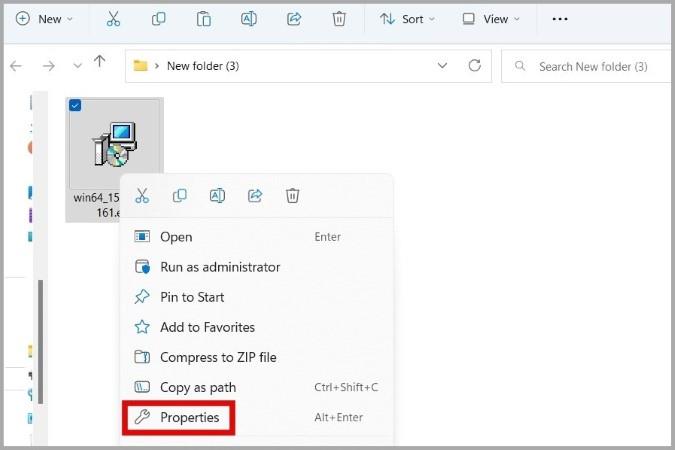Viewport: 675px width, 450px height.
Task: Click the Paste icon in the top toolbar
Action: click(x=204, y=19)
